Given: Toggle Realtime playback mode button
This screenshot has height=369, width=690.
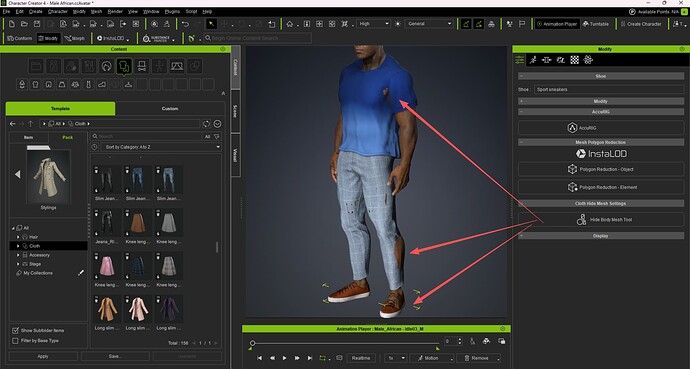Looking at the screenshot, I should (361, 358).
